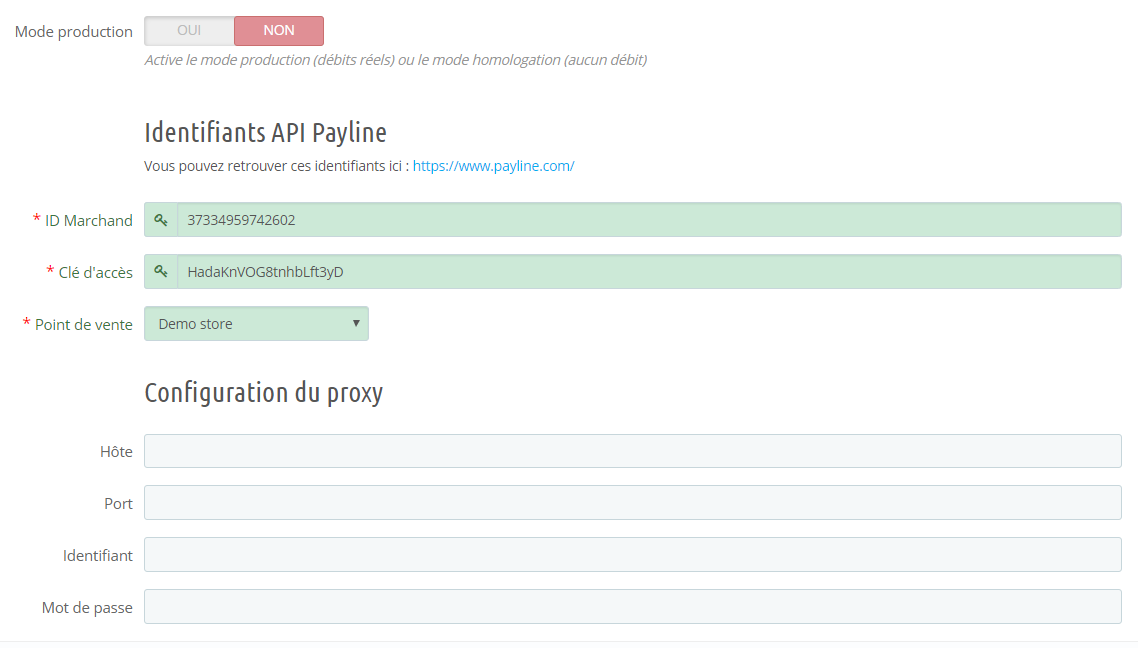
Task: Click the proxy Hôte input field
Action: (632, 451)
